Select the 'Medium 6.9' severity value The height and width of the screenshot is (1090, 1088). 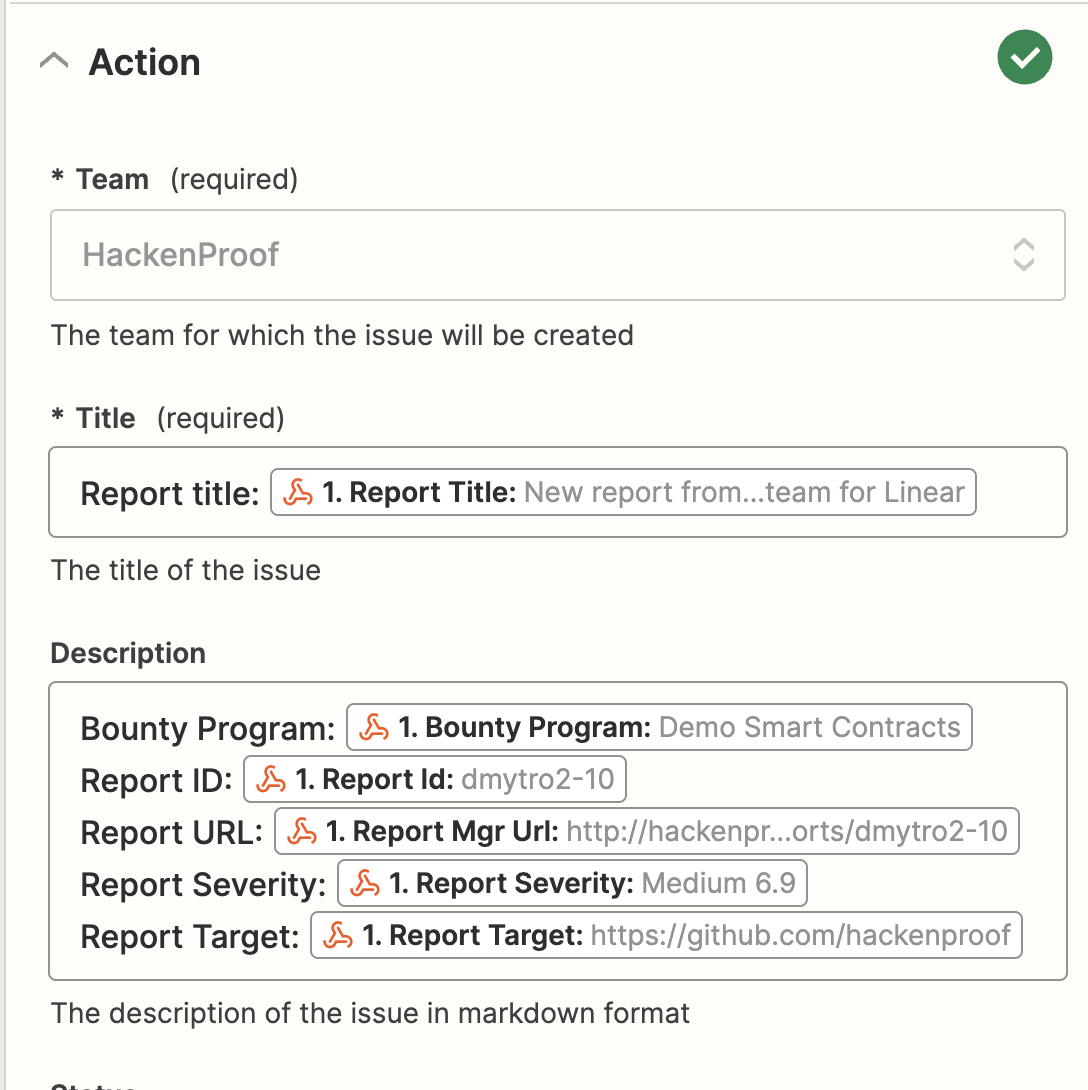tap(718, 884)
